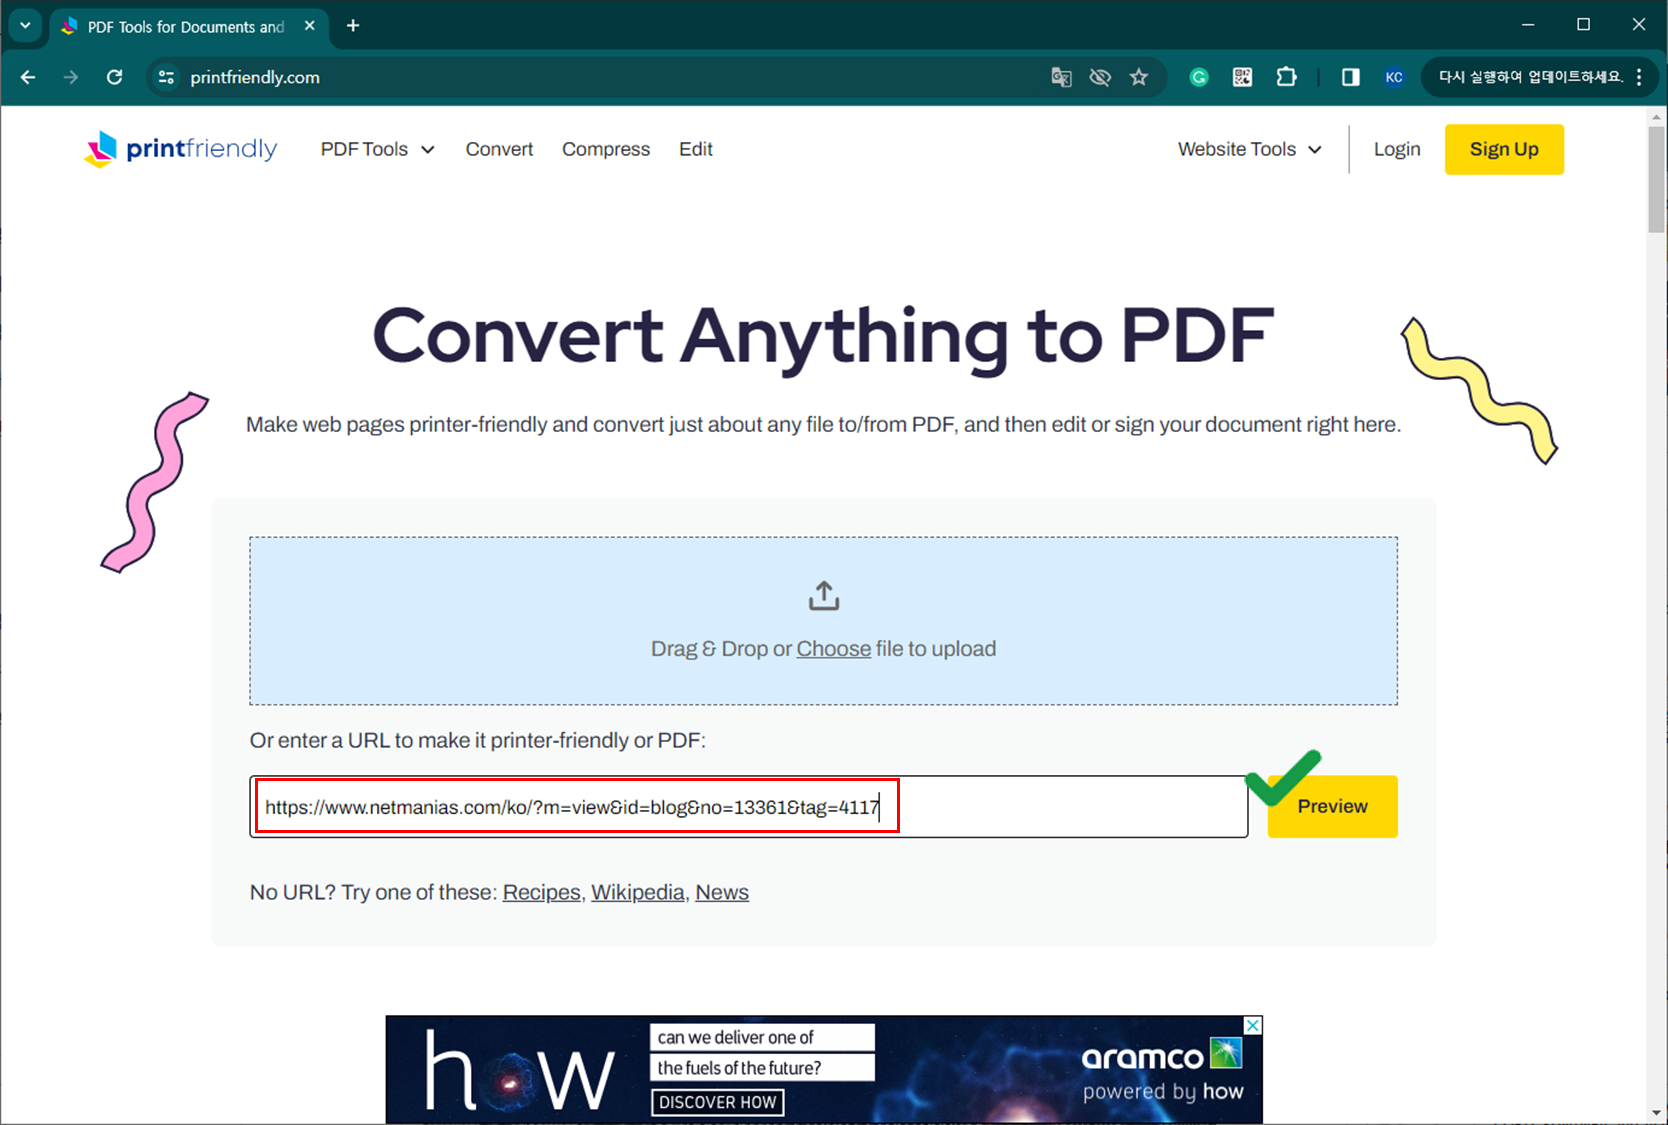This screenshot has height=1125, width=1668.
Task: Click the translate page icon
Action: (1061, 77)
